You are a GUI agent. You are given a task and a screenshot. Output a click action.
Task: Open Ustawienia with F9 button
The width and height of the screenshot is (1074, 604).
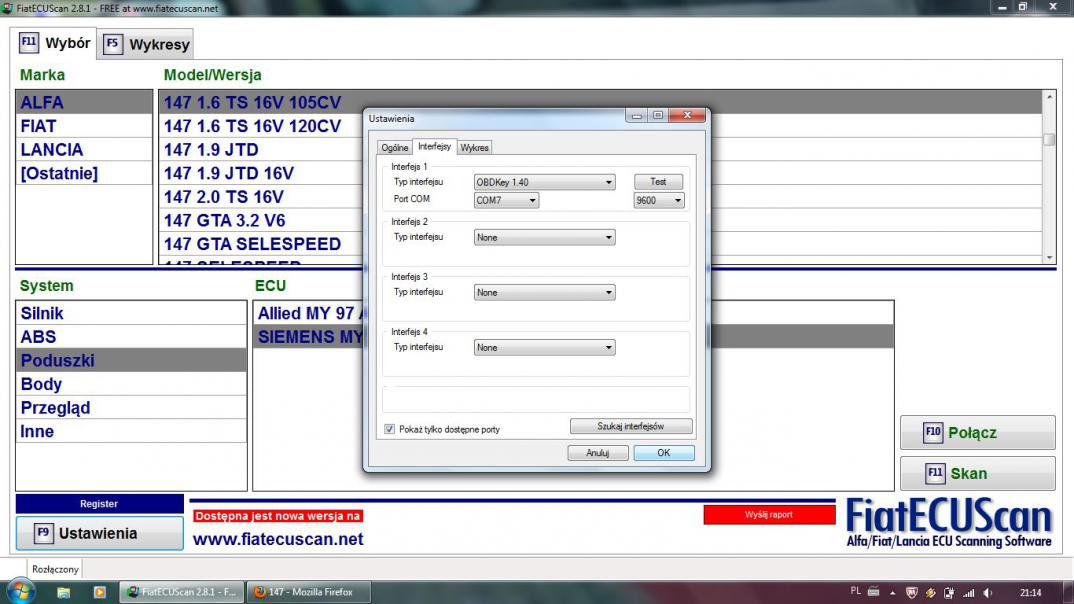(x=100, y=533)
